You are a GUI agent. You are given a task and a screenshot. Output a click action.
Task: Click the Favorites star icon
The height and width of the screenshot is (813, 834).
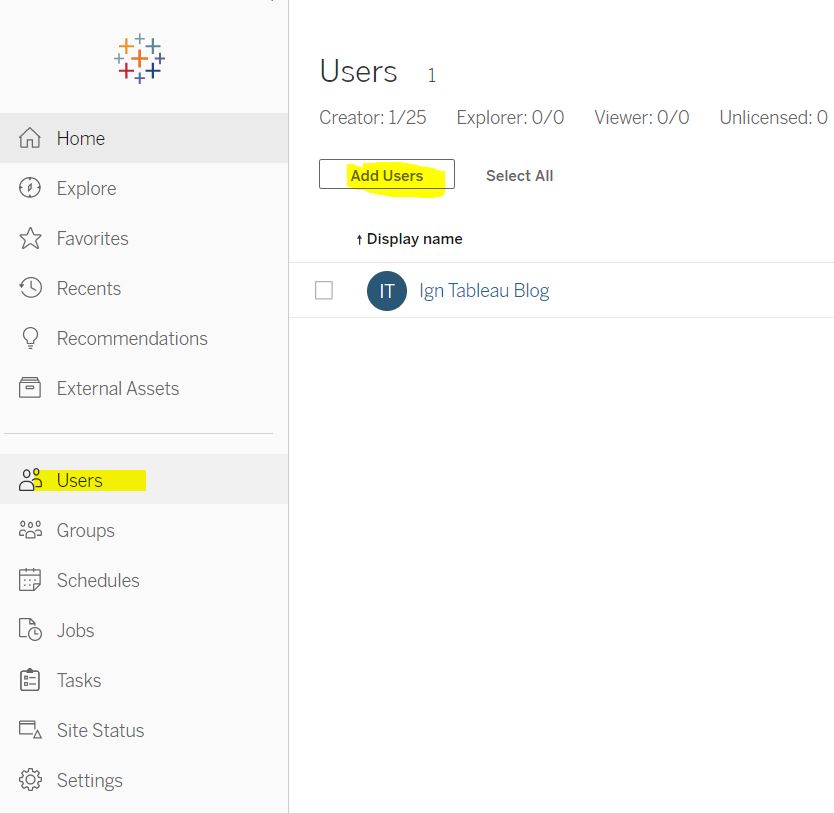click(x=31, y=239)
